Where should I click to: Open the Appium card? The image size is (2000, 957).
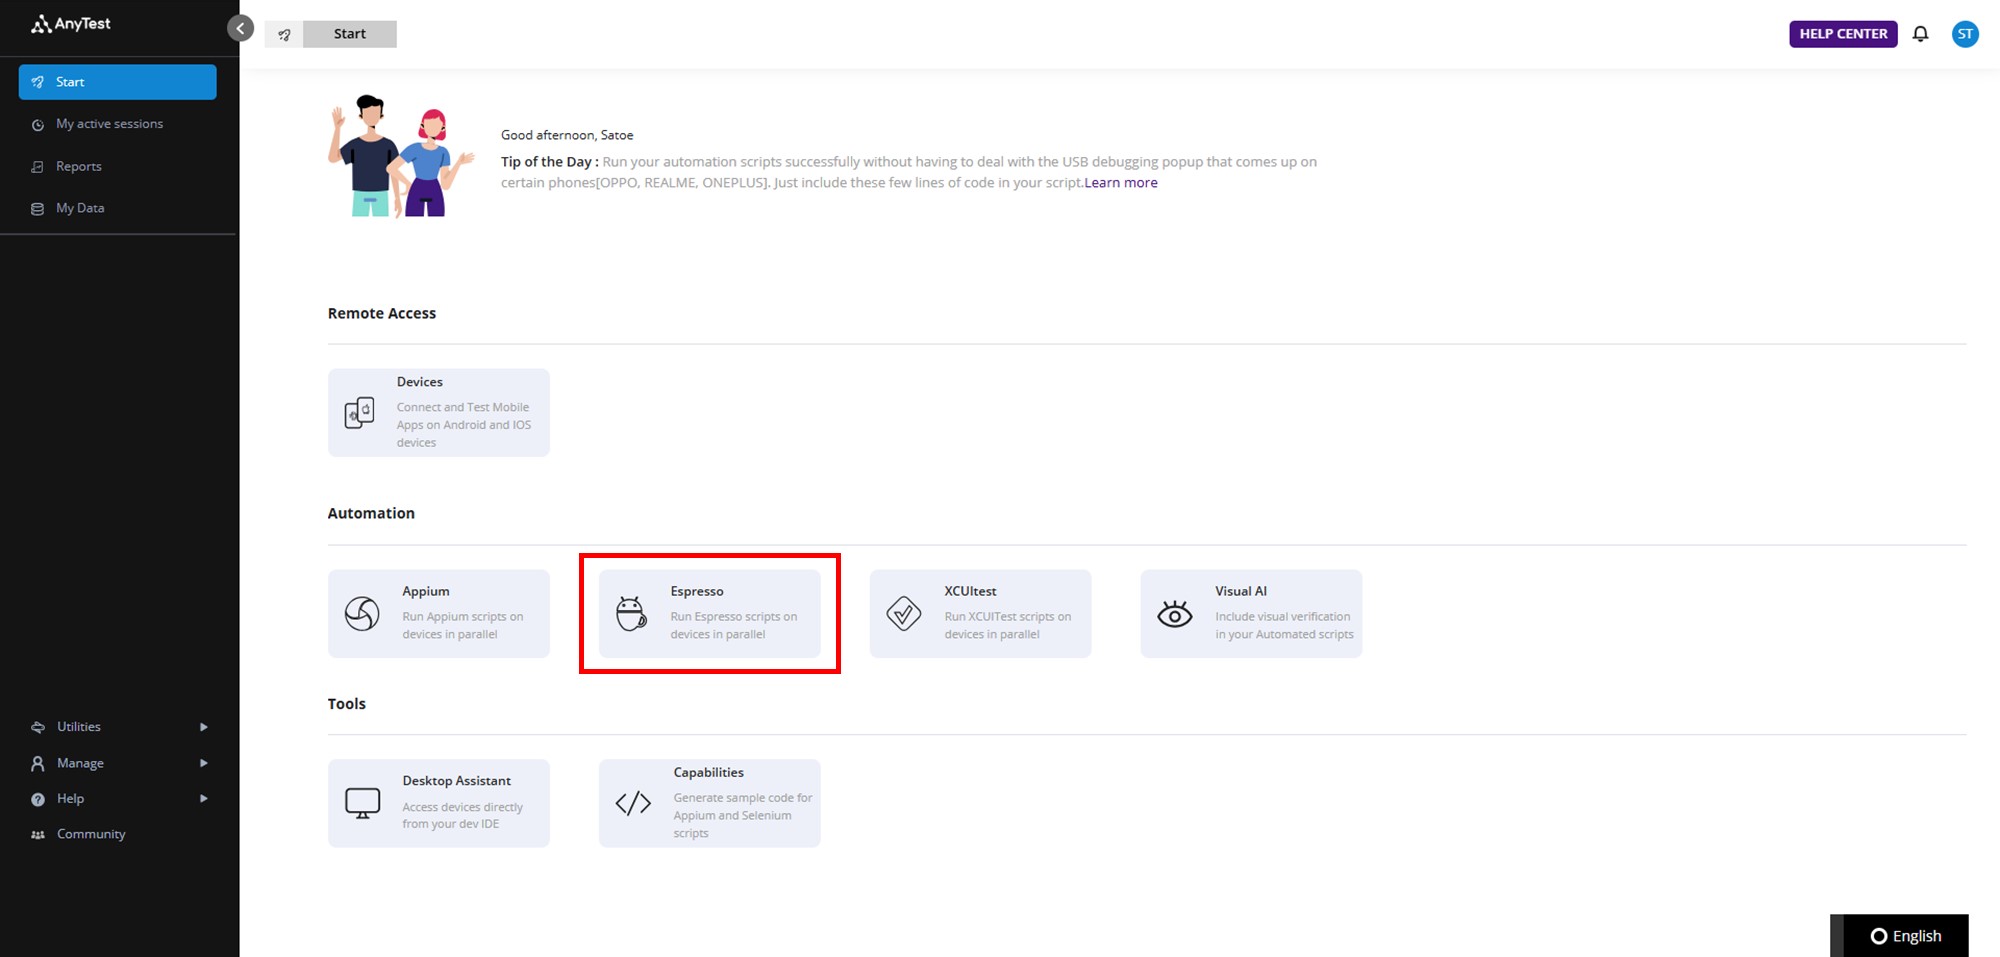tap(439, 614)
